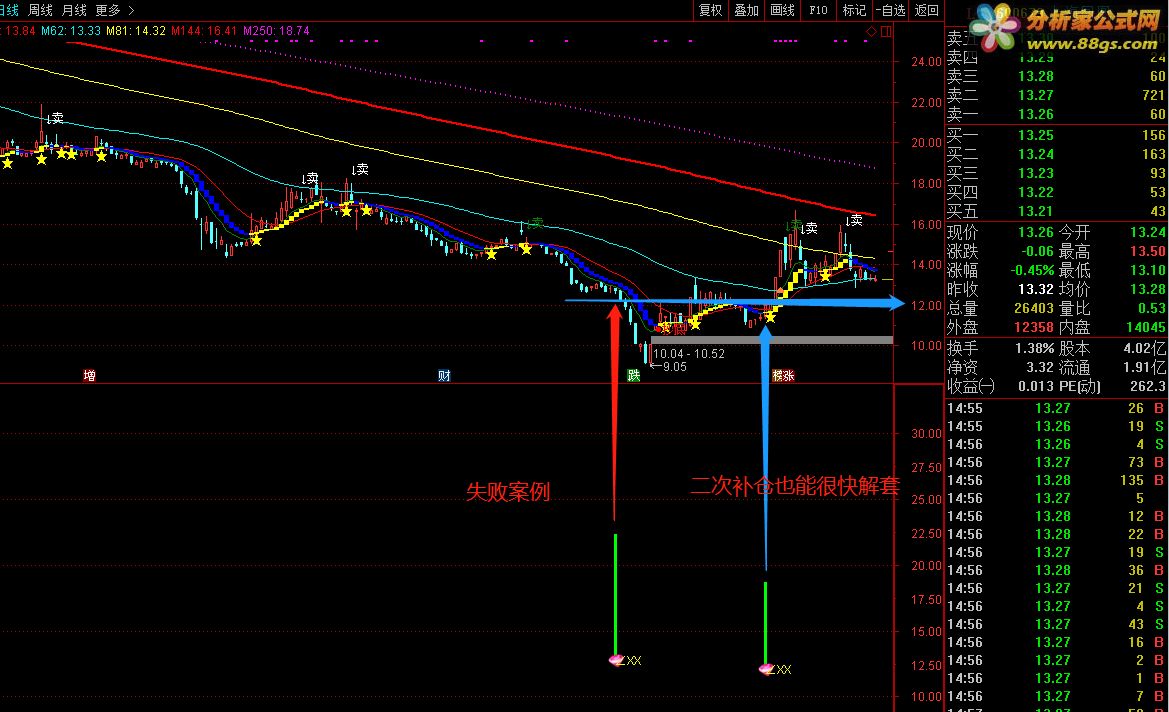Click the M144 moving average label
Image resolution: width=1169 pixels, height=712 pixels.
click(x=204, y=31)
